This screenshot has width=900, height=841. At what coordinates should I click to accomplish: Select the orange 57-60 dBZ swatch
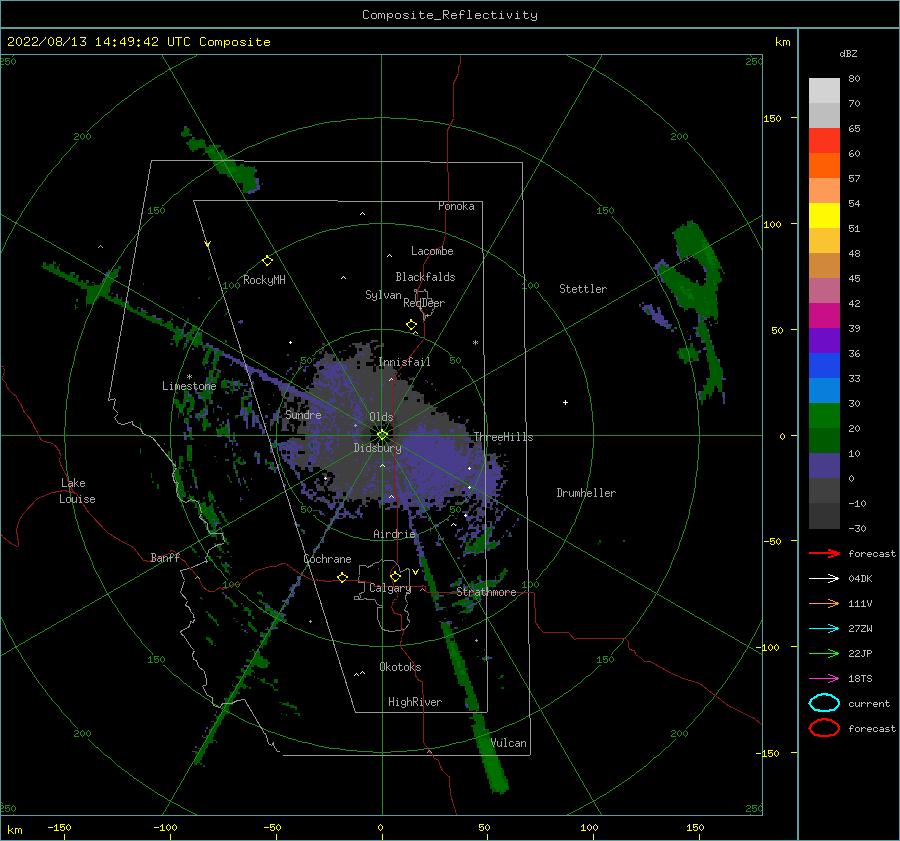point(824,166)
